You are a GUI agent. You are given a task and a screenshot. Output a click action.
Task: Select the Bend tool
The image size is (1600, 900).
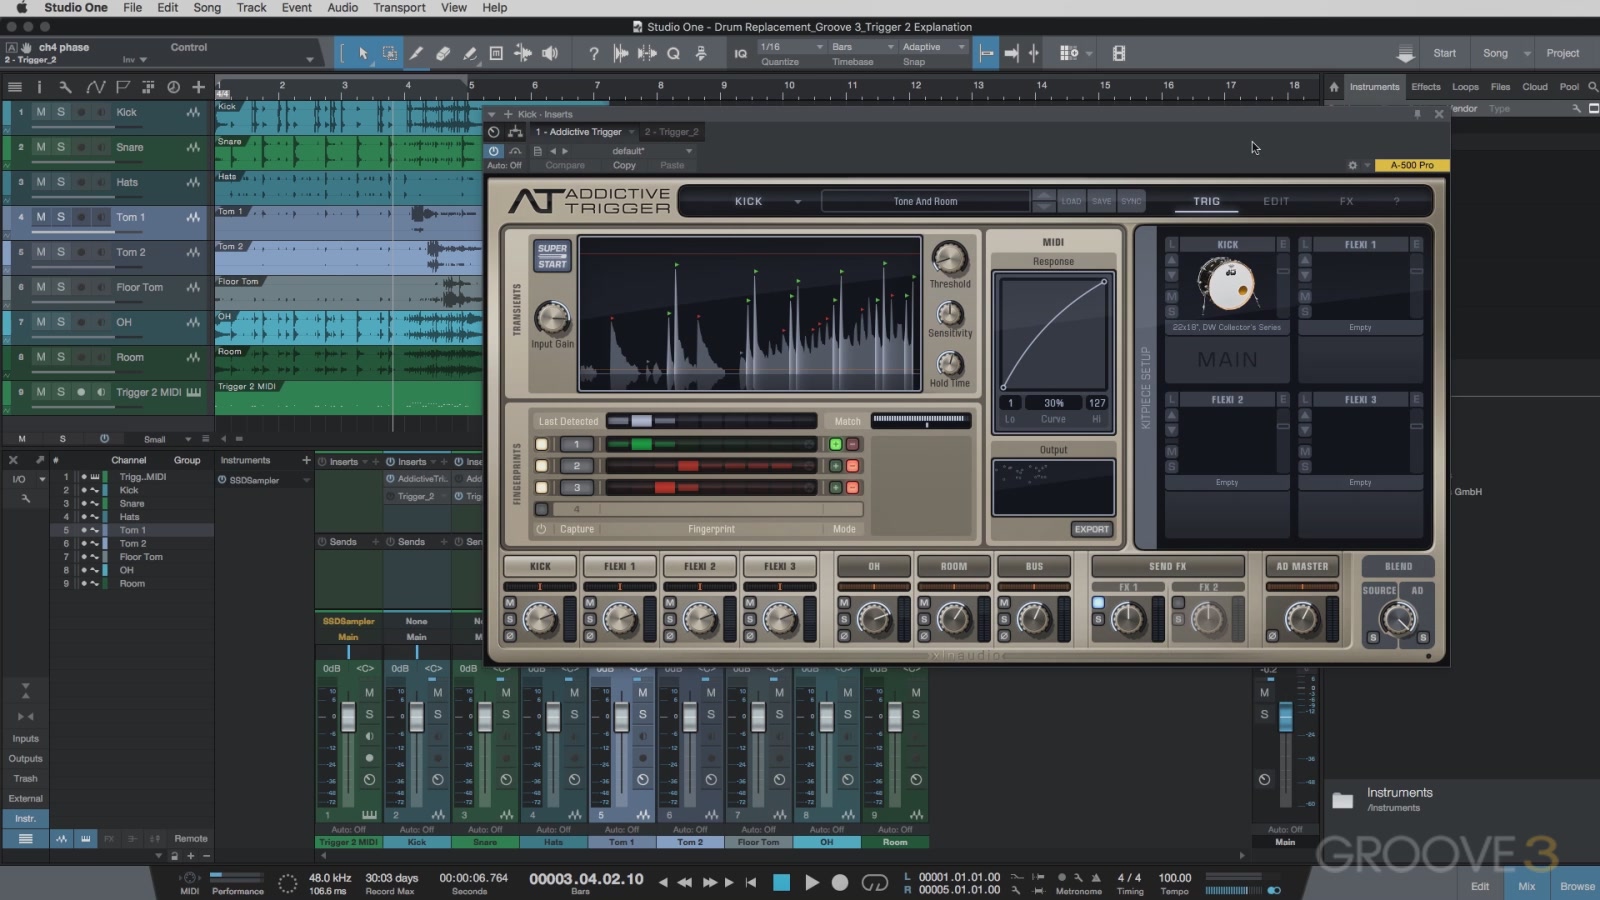[522, 53]
